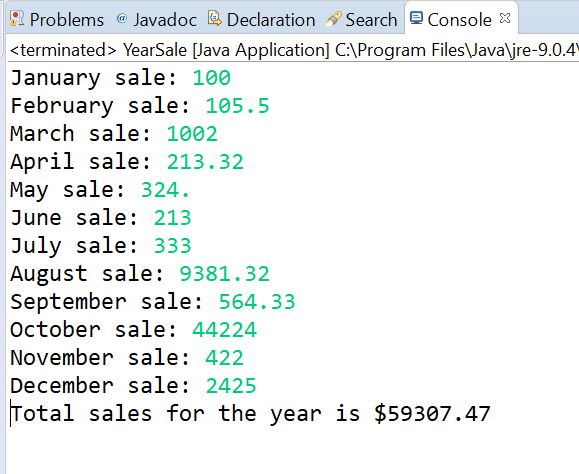Open the Search tab
The width and height of the screenshot is (579, 474).
pos(362,20)
